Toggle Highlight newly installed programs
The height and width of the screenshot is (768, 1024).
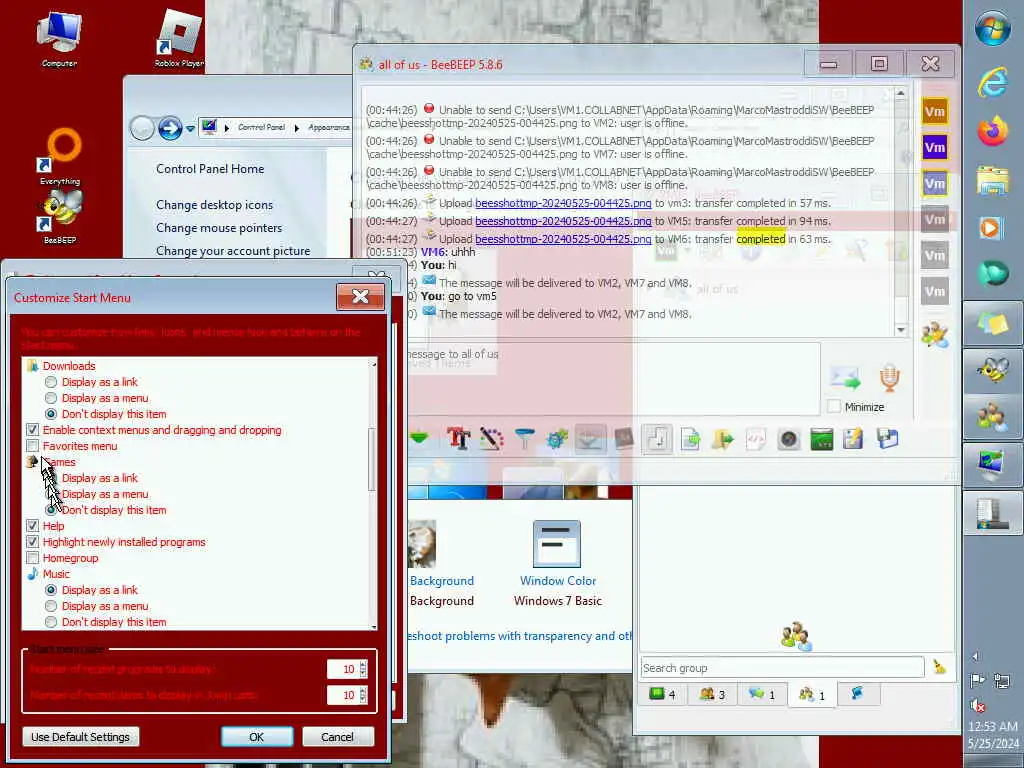[33, 541]
